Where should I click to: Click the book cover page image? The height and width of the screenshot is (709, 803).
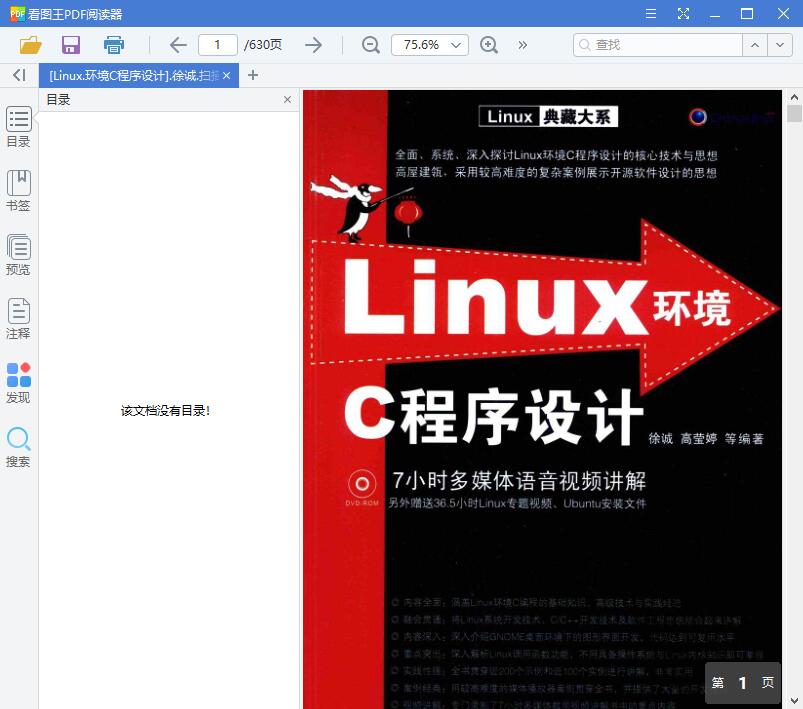pos(542,400)
